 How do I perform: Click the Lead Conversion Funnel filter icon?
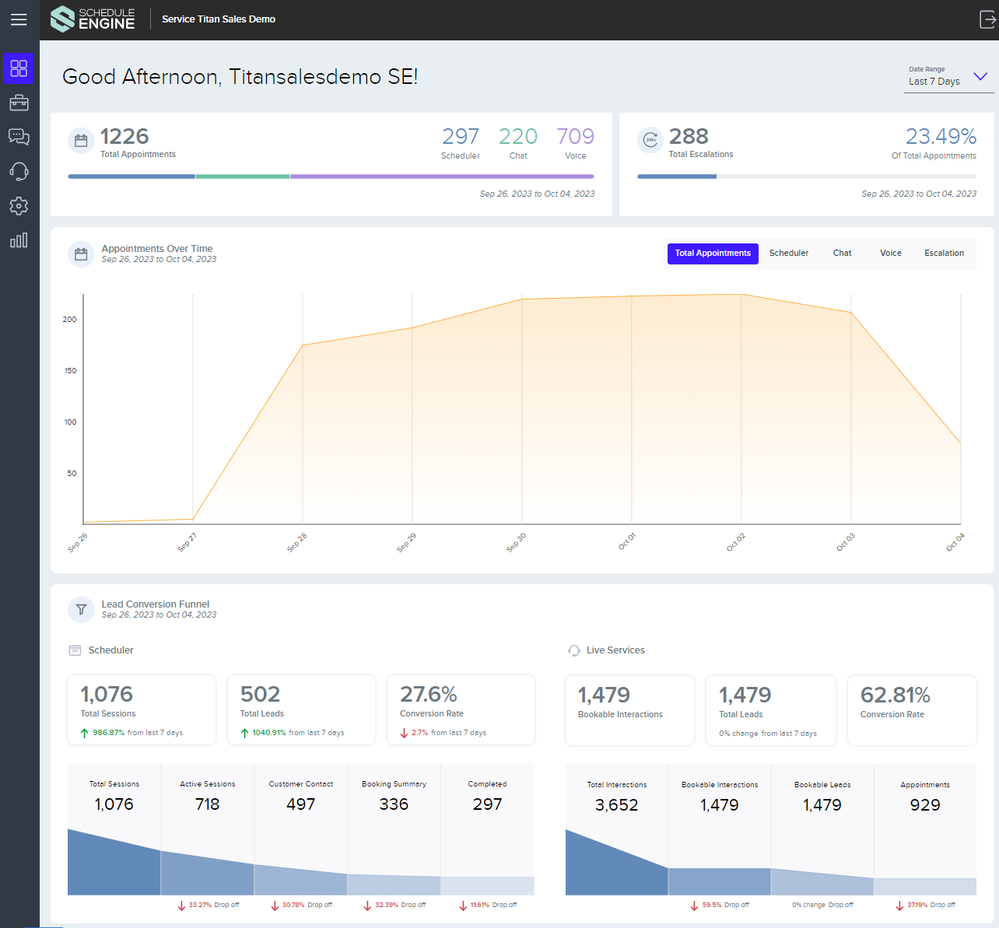[x=80, y=609]
